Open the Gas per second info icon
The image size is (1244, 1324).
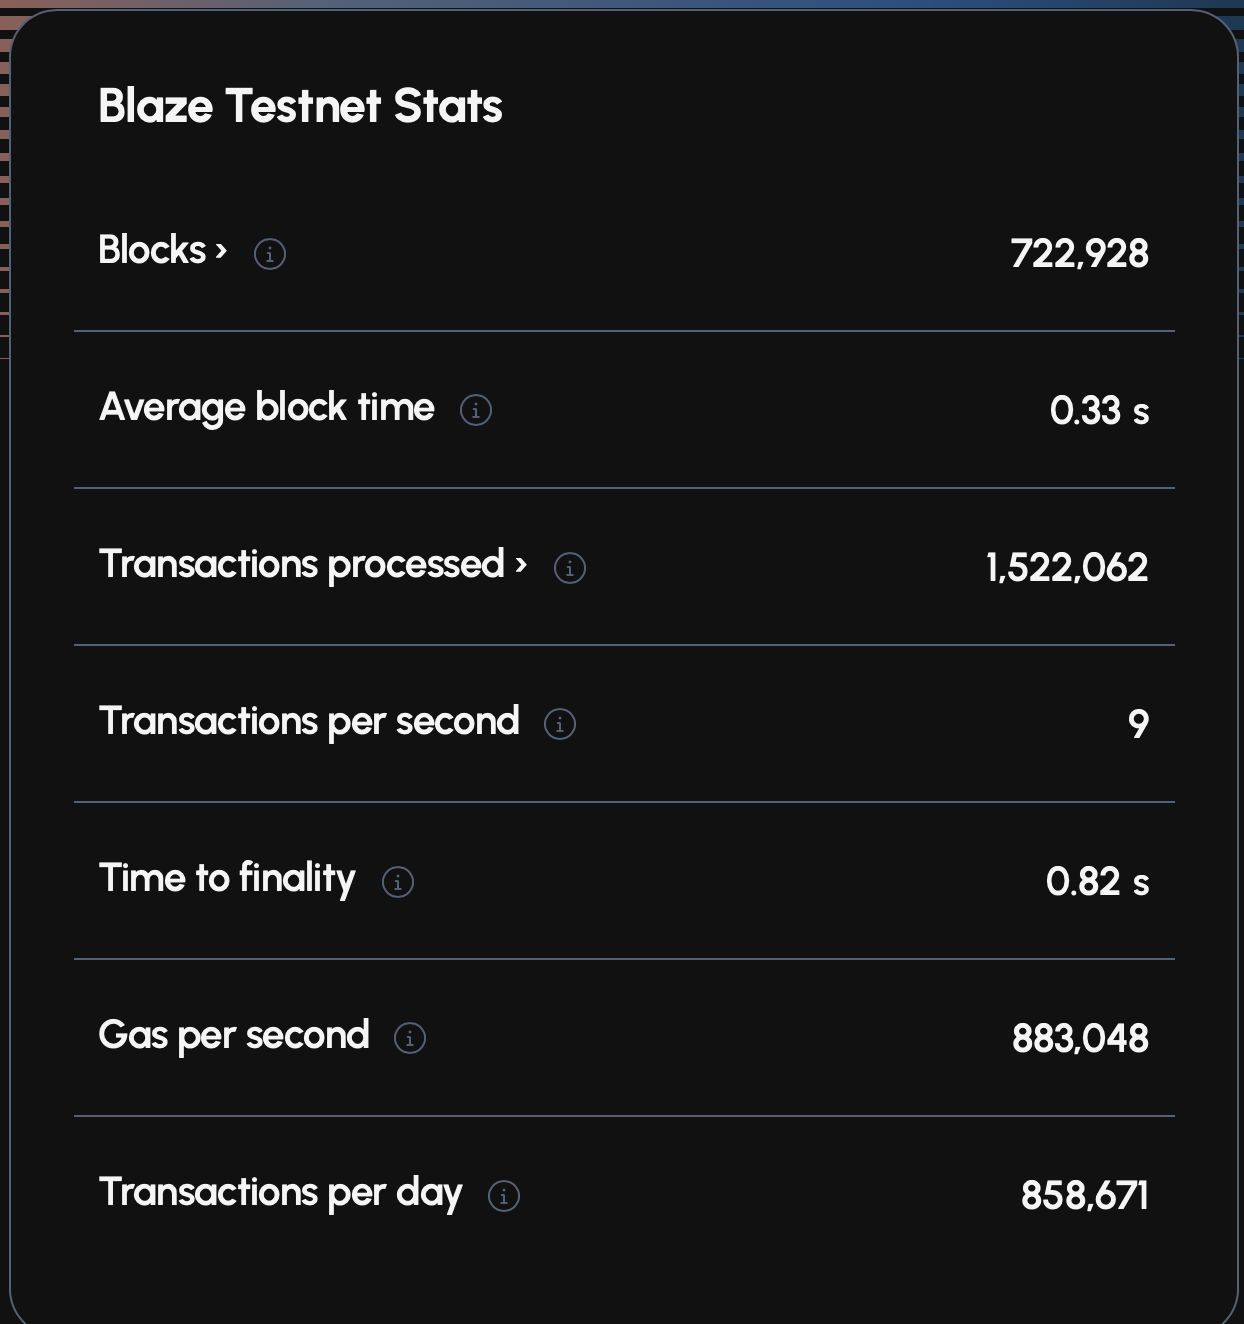tap(410, 1038)
